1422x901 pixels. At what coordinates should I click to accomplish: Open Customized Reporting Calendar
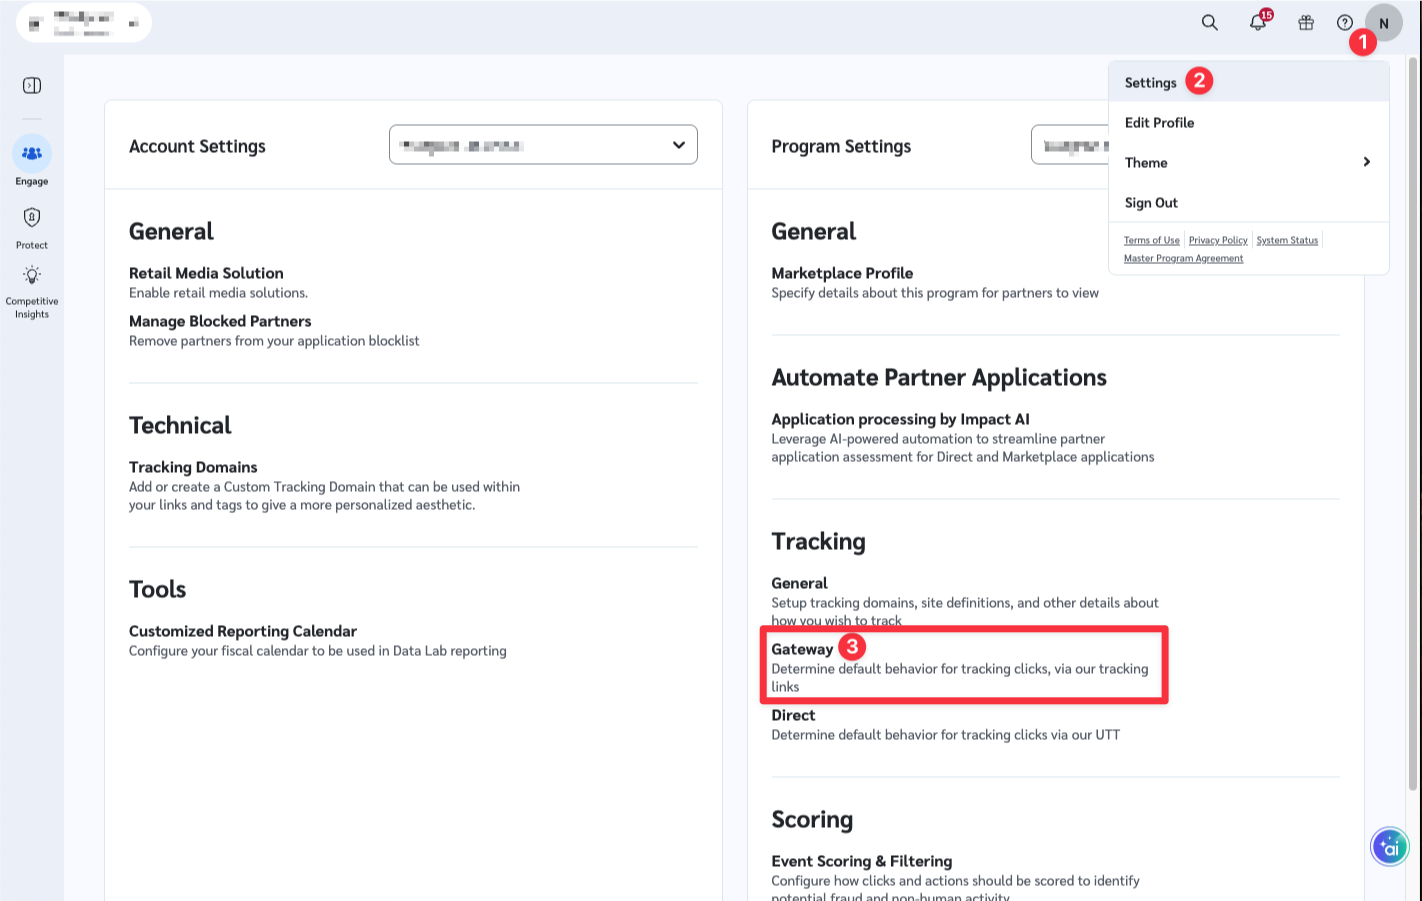243,631
